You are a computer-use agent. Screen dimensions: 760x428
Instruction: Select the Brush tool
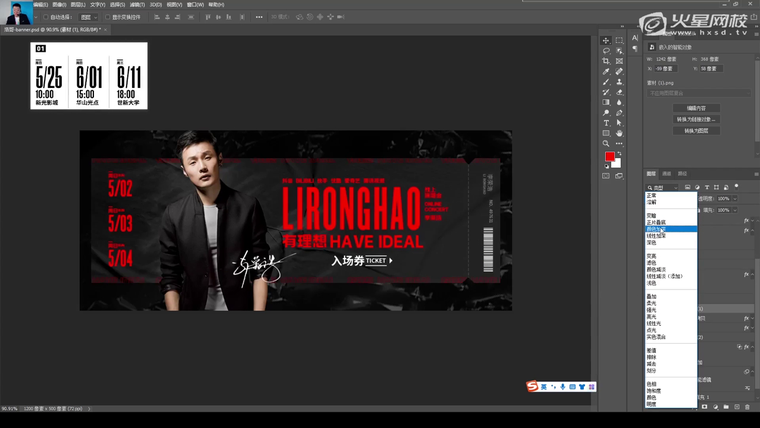[606, 82]
